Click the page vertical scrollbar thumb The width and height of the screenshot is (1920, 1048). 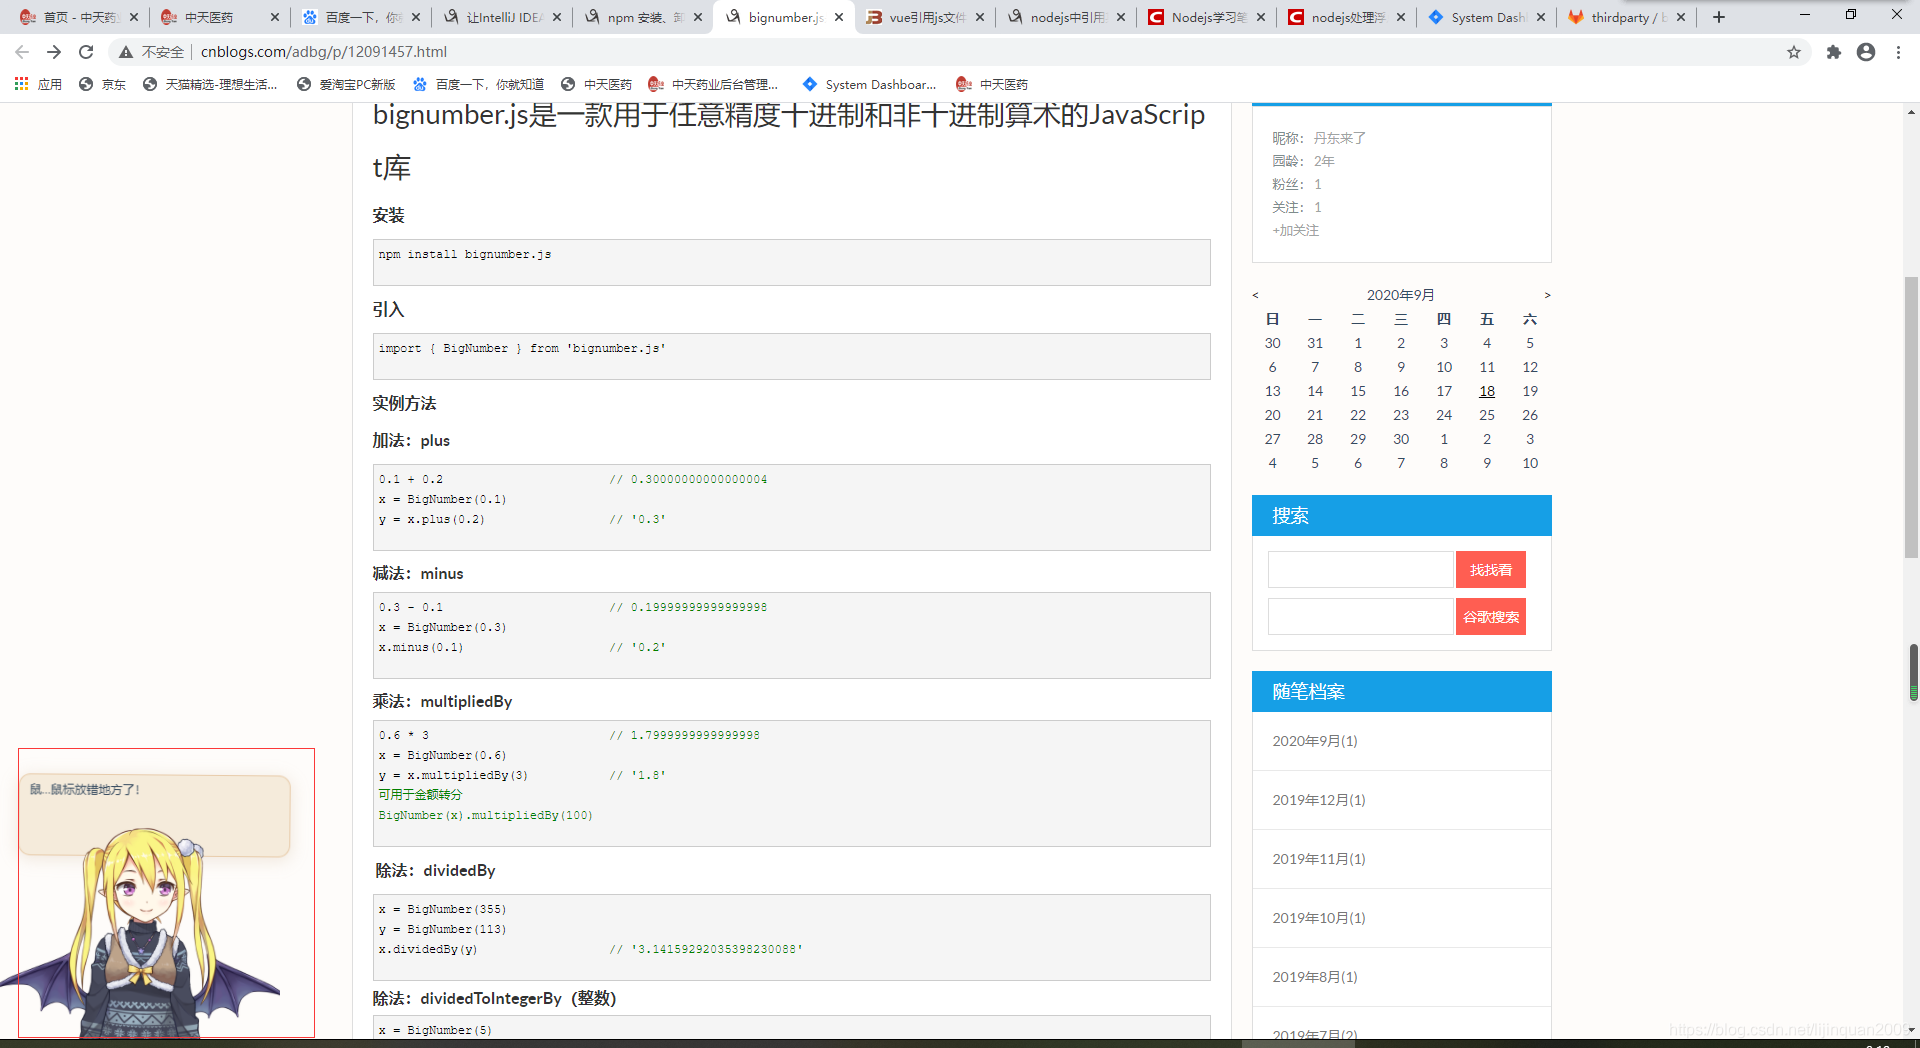coord(1911,416)
